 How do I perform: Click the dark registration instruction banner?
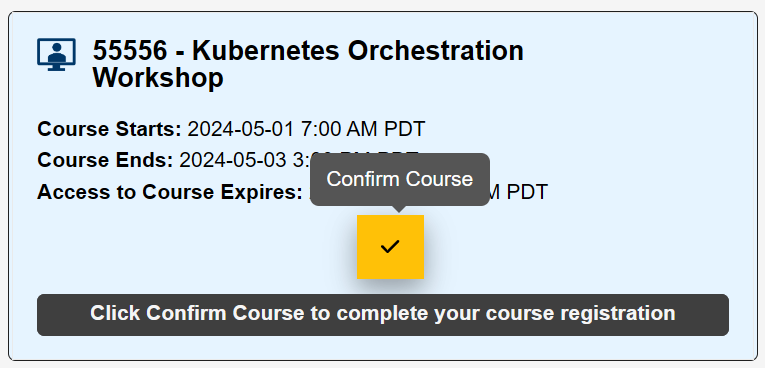(383, 315)
